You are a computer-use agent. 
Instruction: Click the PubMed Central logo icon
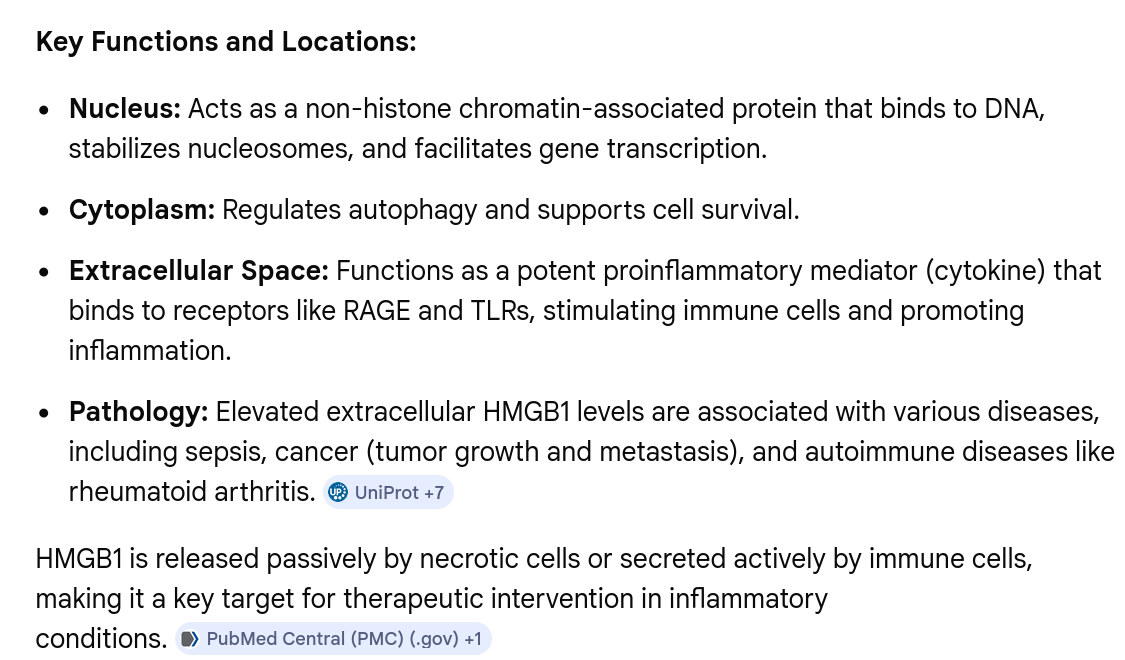189,638
